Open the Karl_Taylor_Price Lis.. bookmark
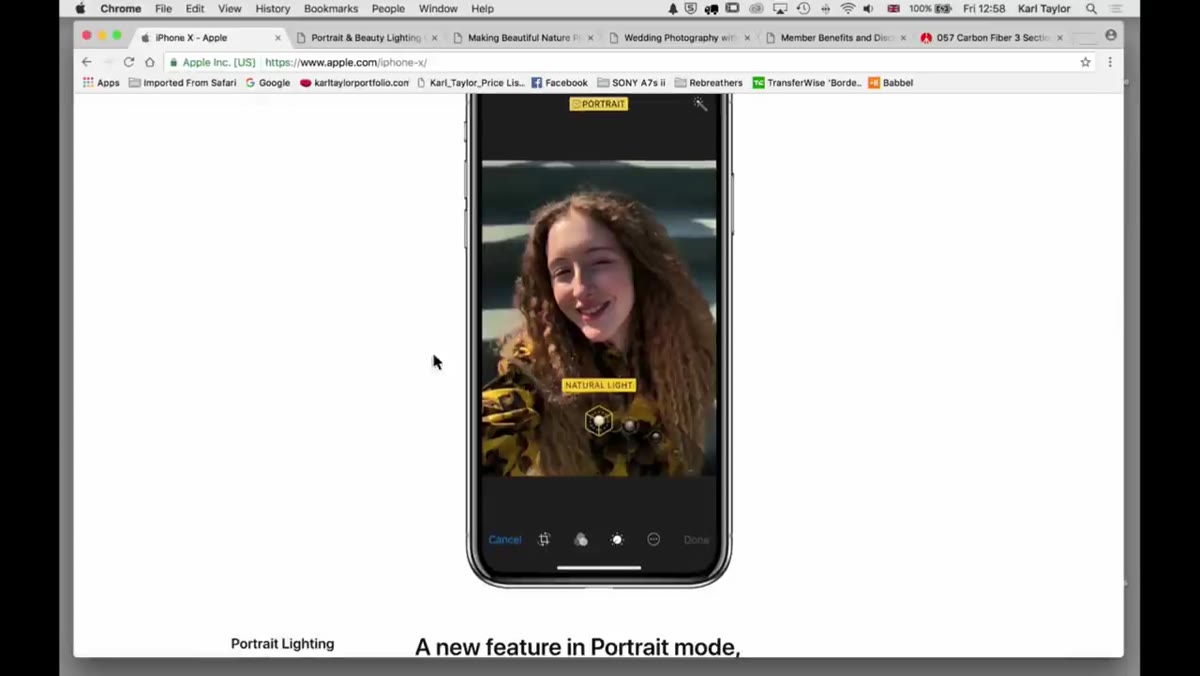1200x676 pixels. click(470, 83)
